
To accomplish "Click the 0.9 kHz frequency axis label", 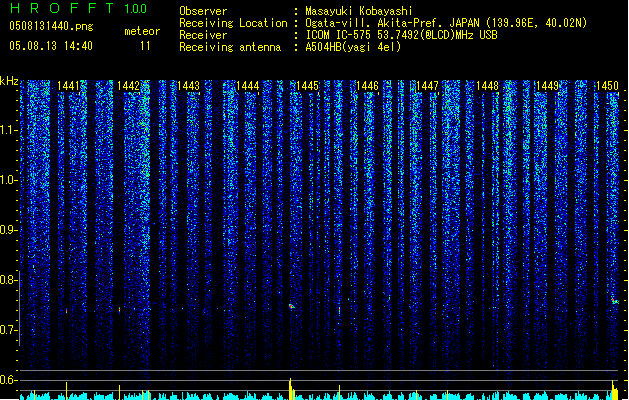I will coord(8,230).
